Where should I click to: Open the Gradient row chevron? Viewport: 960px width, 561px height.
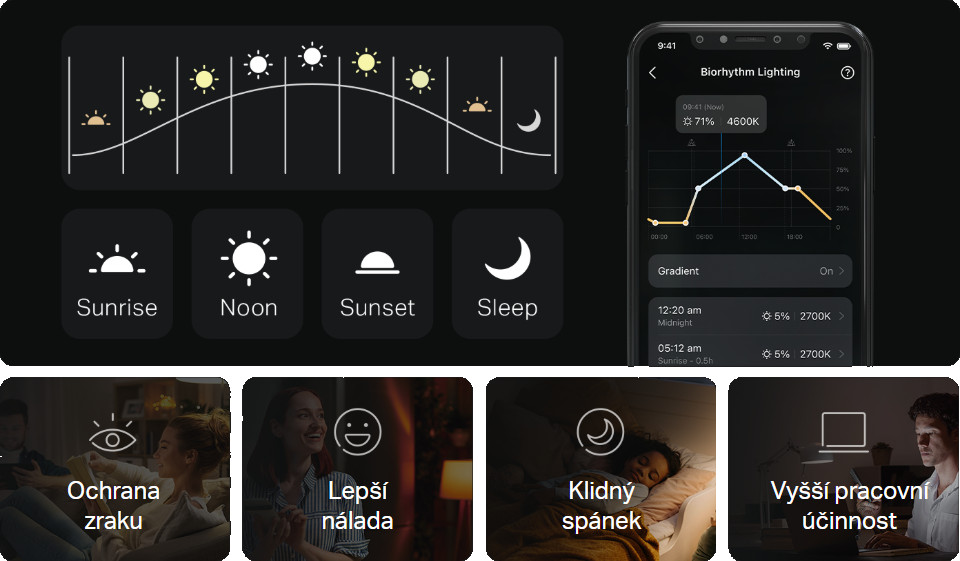842,271
